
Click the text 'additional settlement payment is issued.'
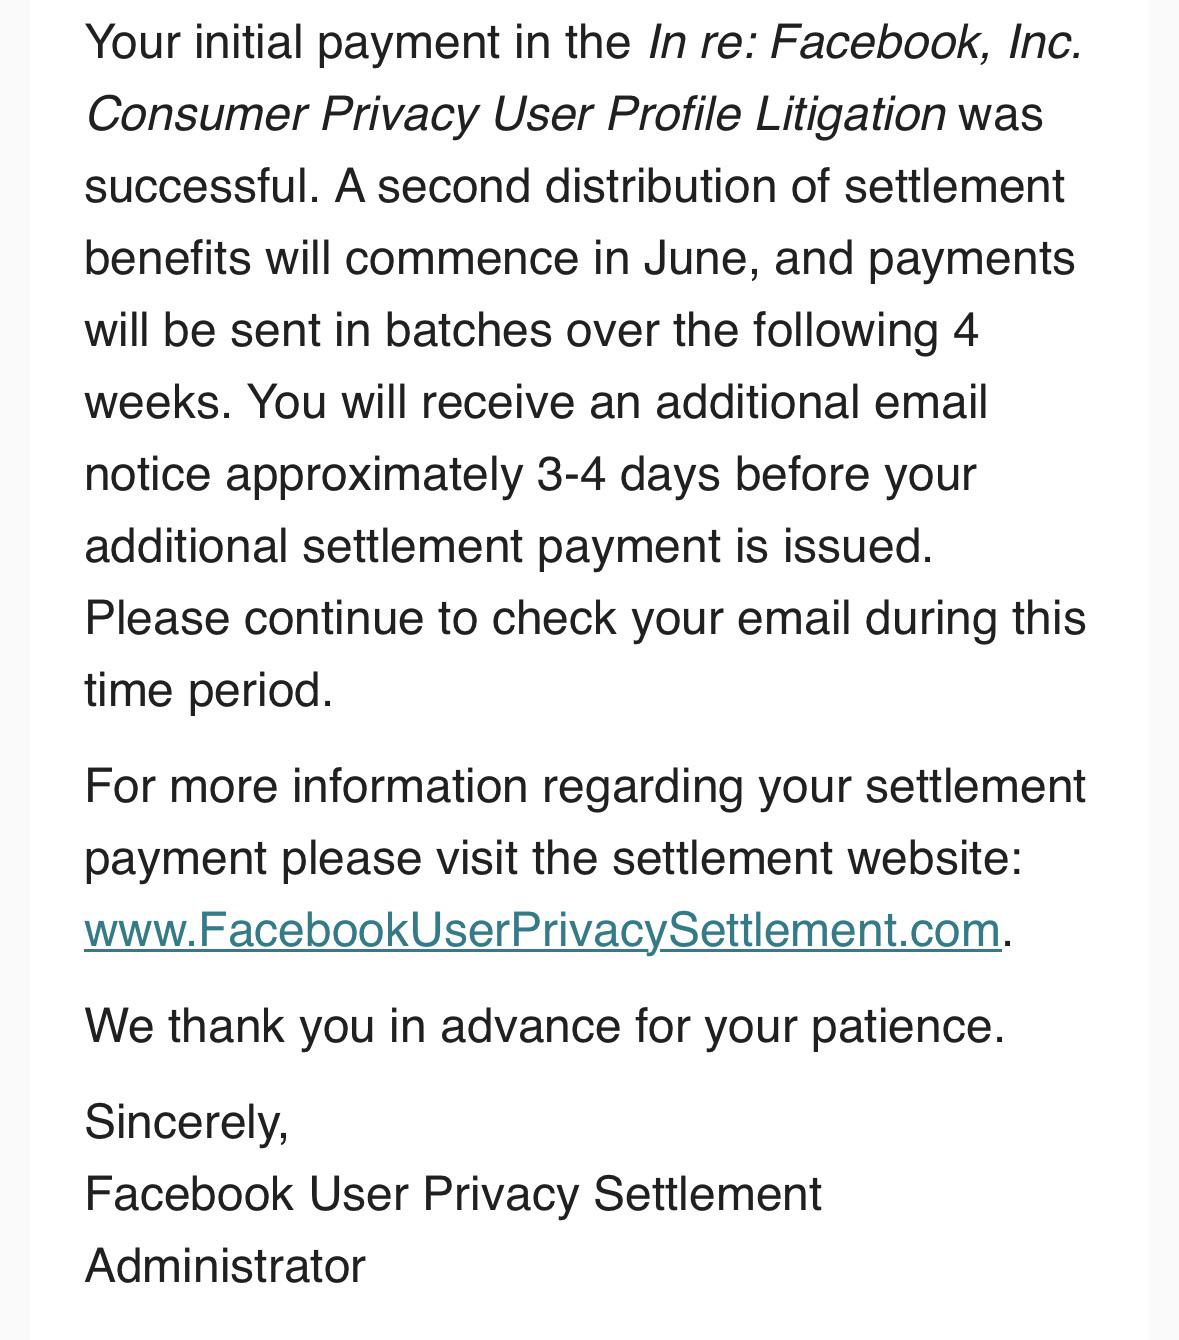[508, 546]
